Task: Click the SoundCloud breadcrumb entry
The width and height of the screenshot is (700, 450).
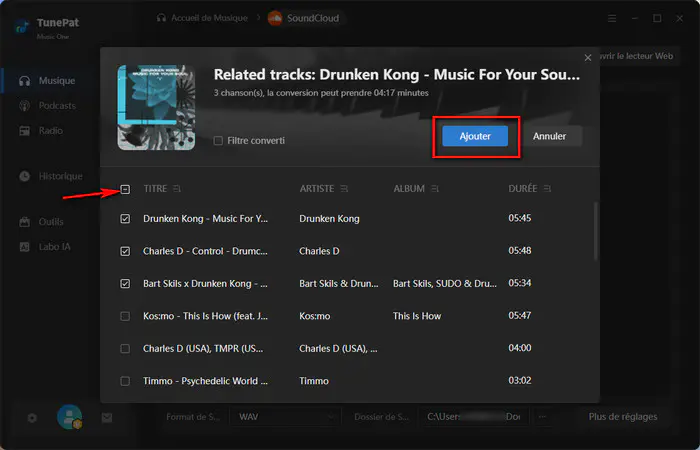Action: coord(304,18)
